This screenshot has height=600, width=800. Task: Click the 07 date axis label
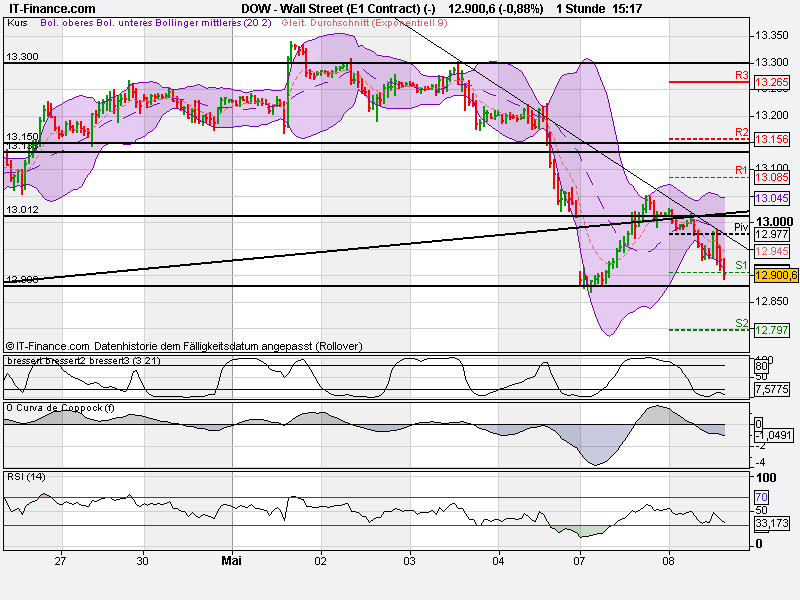[x=579, y=561]
